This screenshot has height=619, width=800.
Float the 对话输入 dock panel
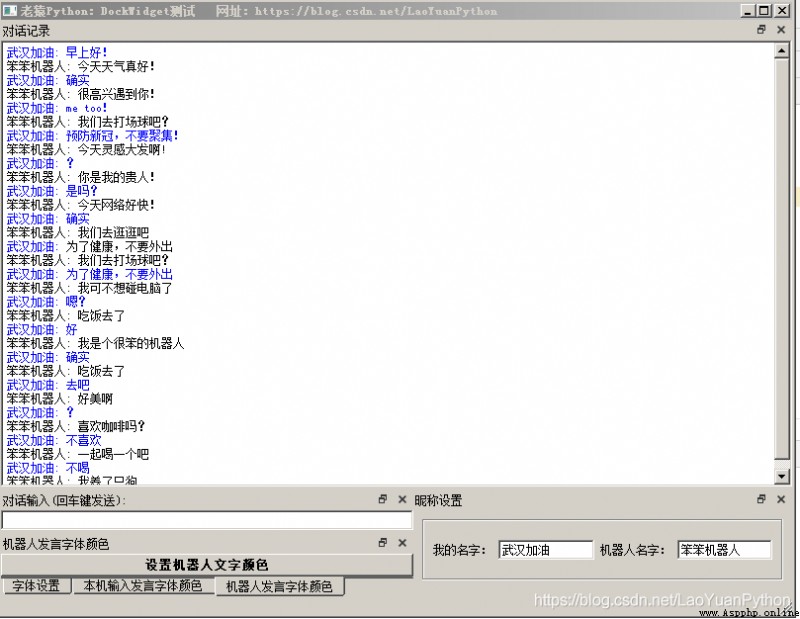coord(383,499)
